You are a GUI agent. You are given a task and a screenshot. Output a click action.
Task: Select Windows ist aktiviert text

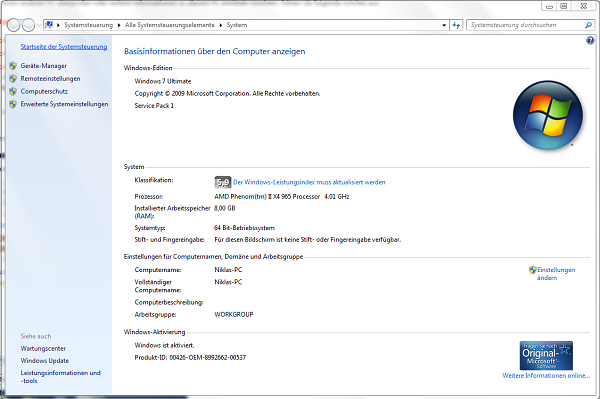pyautogui.click(x=164, y=345)
